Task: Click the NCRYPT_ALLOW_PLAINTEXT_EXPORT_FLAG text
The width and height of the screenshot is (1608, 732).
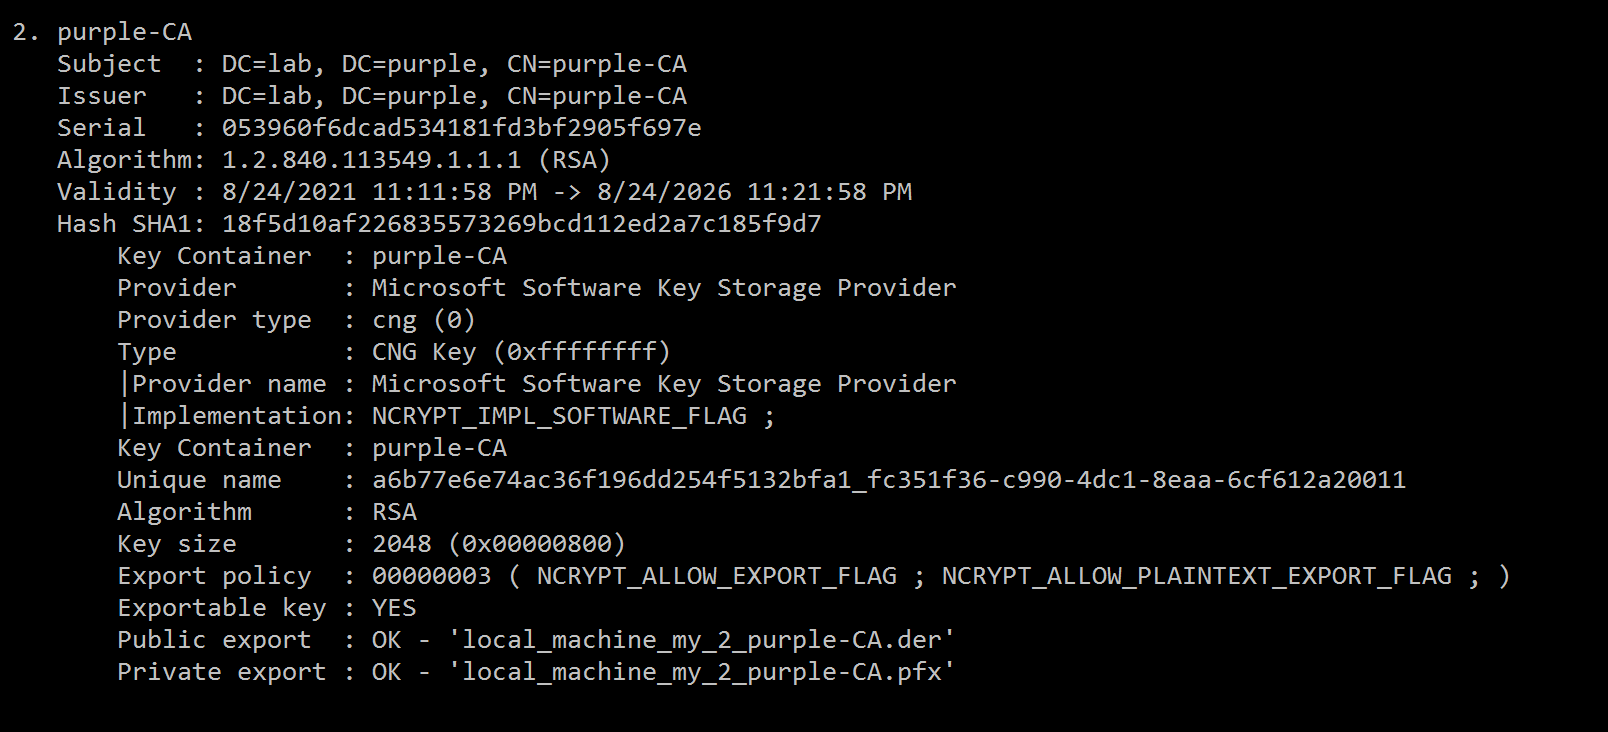Action: pyautogui.click(x=1196, y=576)
